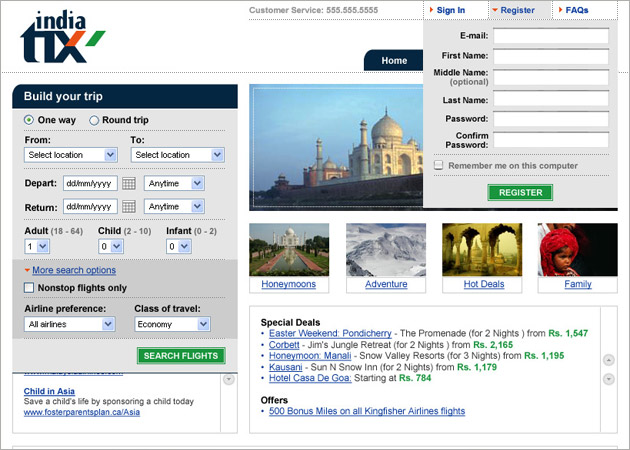Open the Adventure link
The width and height of the screenshot is (630, 450).
(386, 284)
